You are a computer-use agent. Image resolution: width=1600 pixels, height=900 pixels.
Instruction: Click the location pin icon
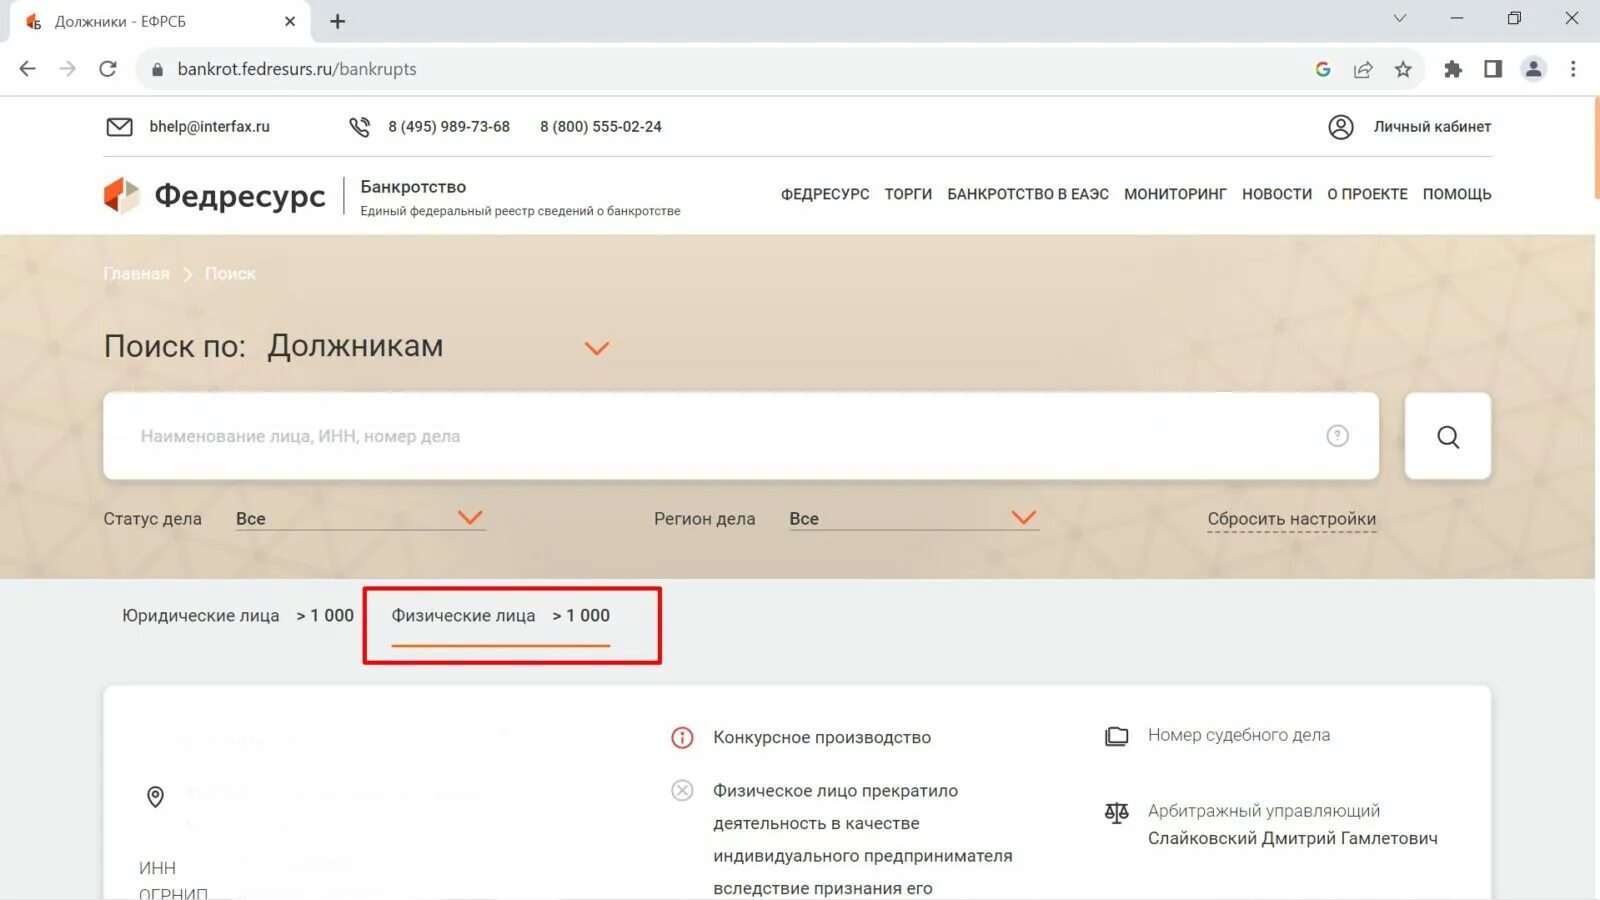click(155, 797)
